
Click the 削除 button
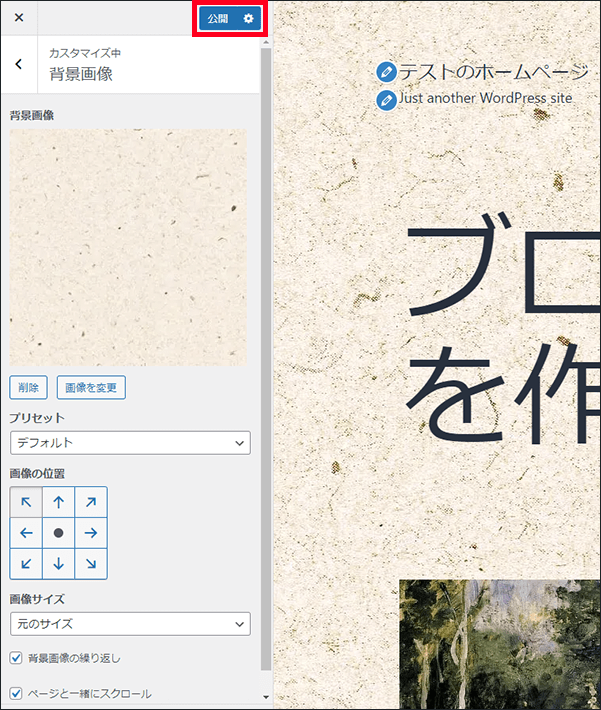[29, 387]
